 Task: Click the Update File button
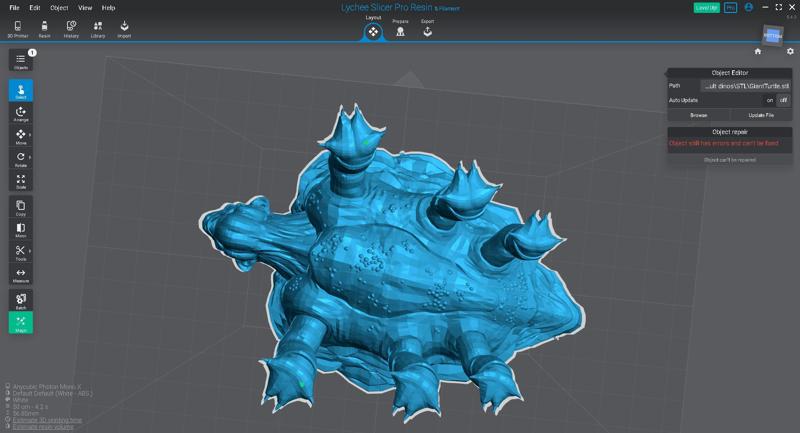(761, 115)
